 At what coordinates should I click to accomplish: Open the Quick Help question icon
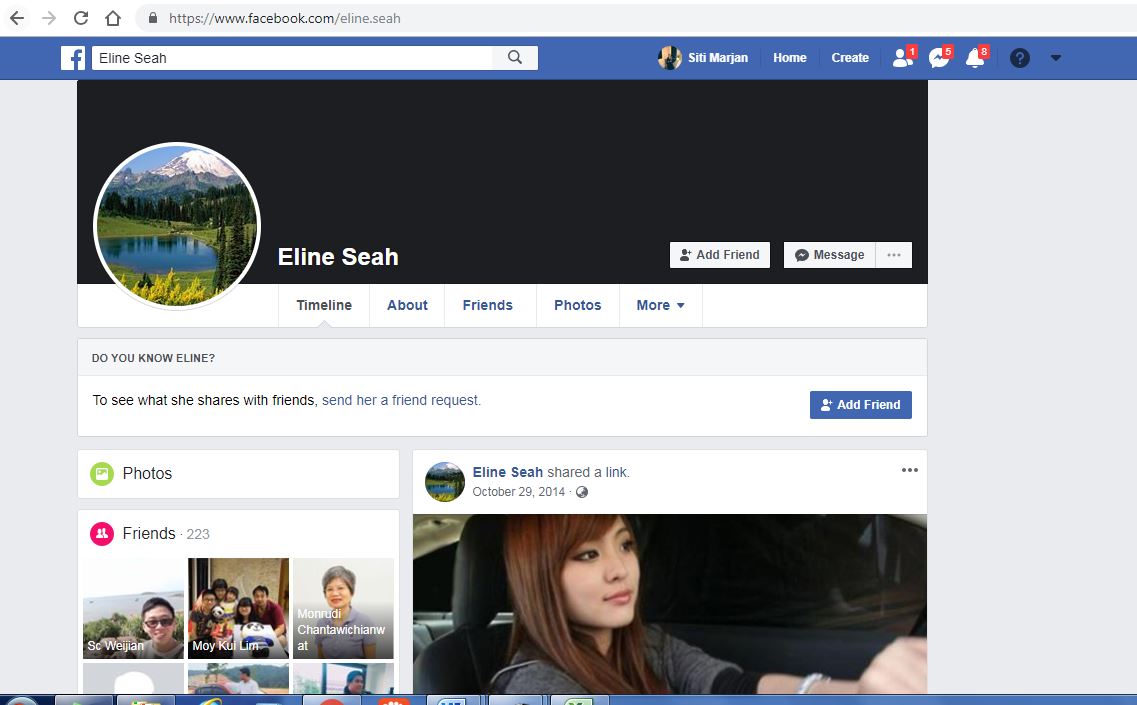1020,58
